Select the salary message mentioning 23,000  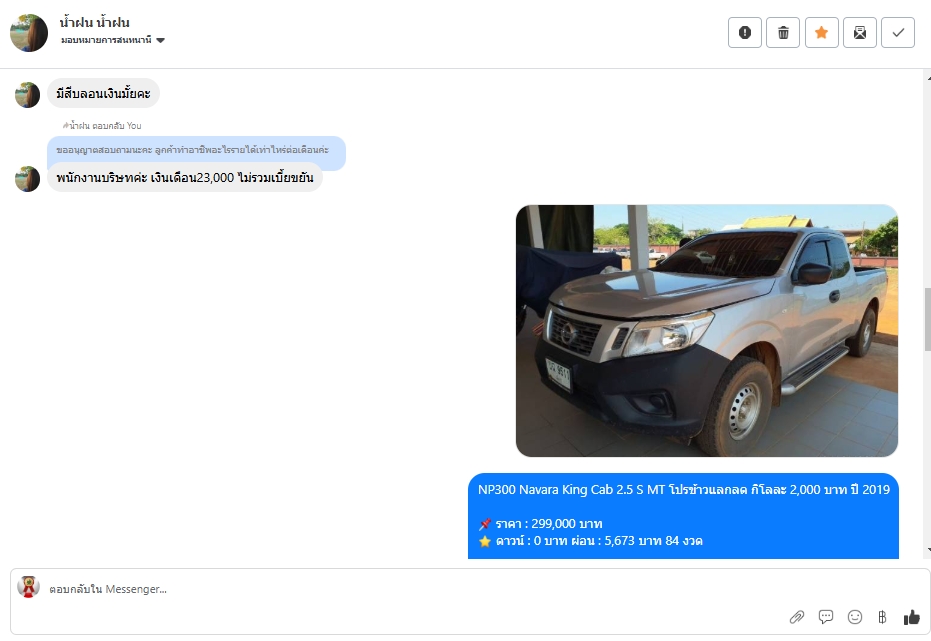(185, 177)
